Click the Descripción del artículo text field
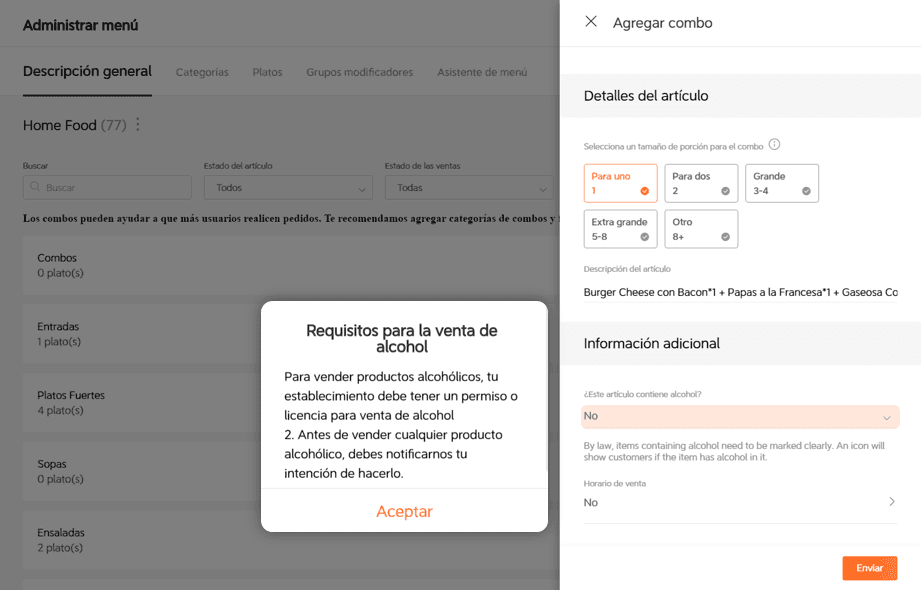The image size is (921, 590). [x=740, y=292]
